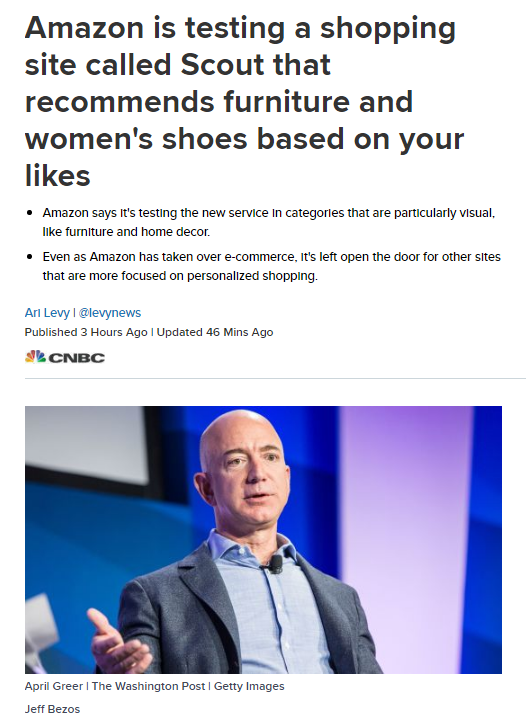
Task: Open the @levynews Twitter handle link
Action: pyautogui.click(x=110, y=313)
